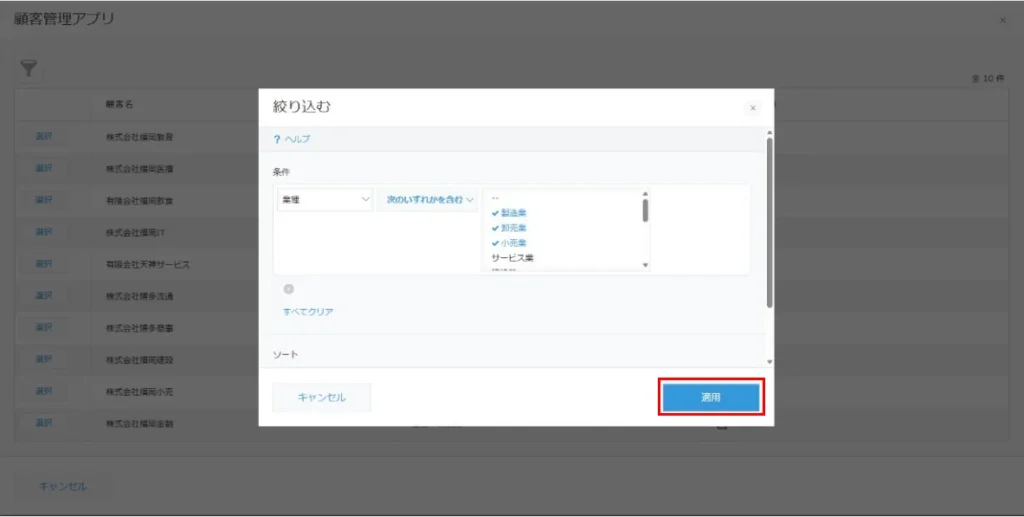Image resolution: width=1024 pixels, height=517 pixels.
Task: Click the 全 10 件 record count
Action: [x=987, y=79]
